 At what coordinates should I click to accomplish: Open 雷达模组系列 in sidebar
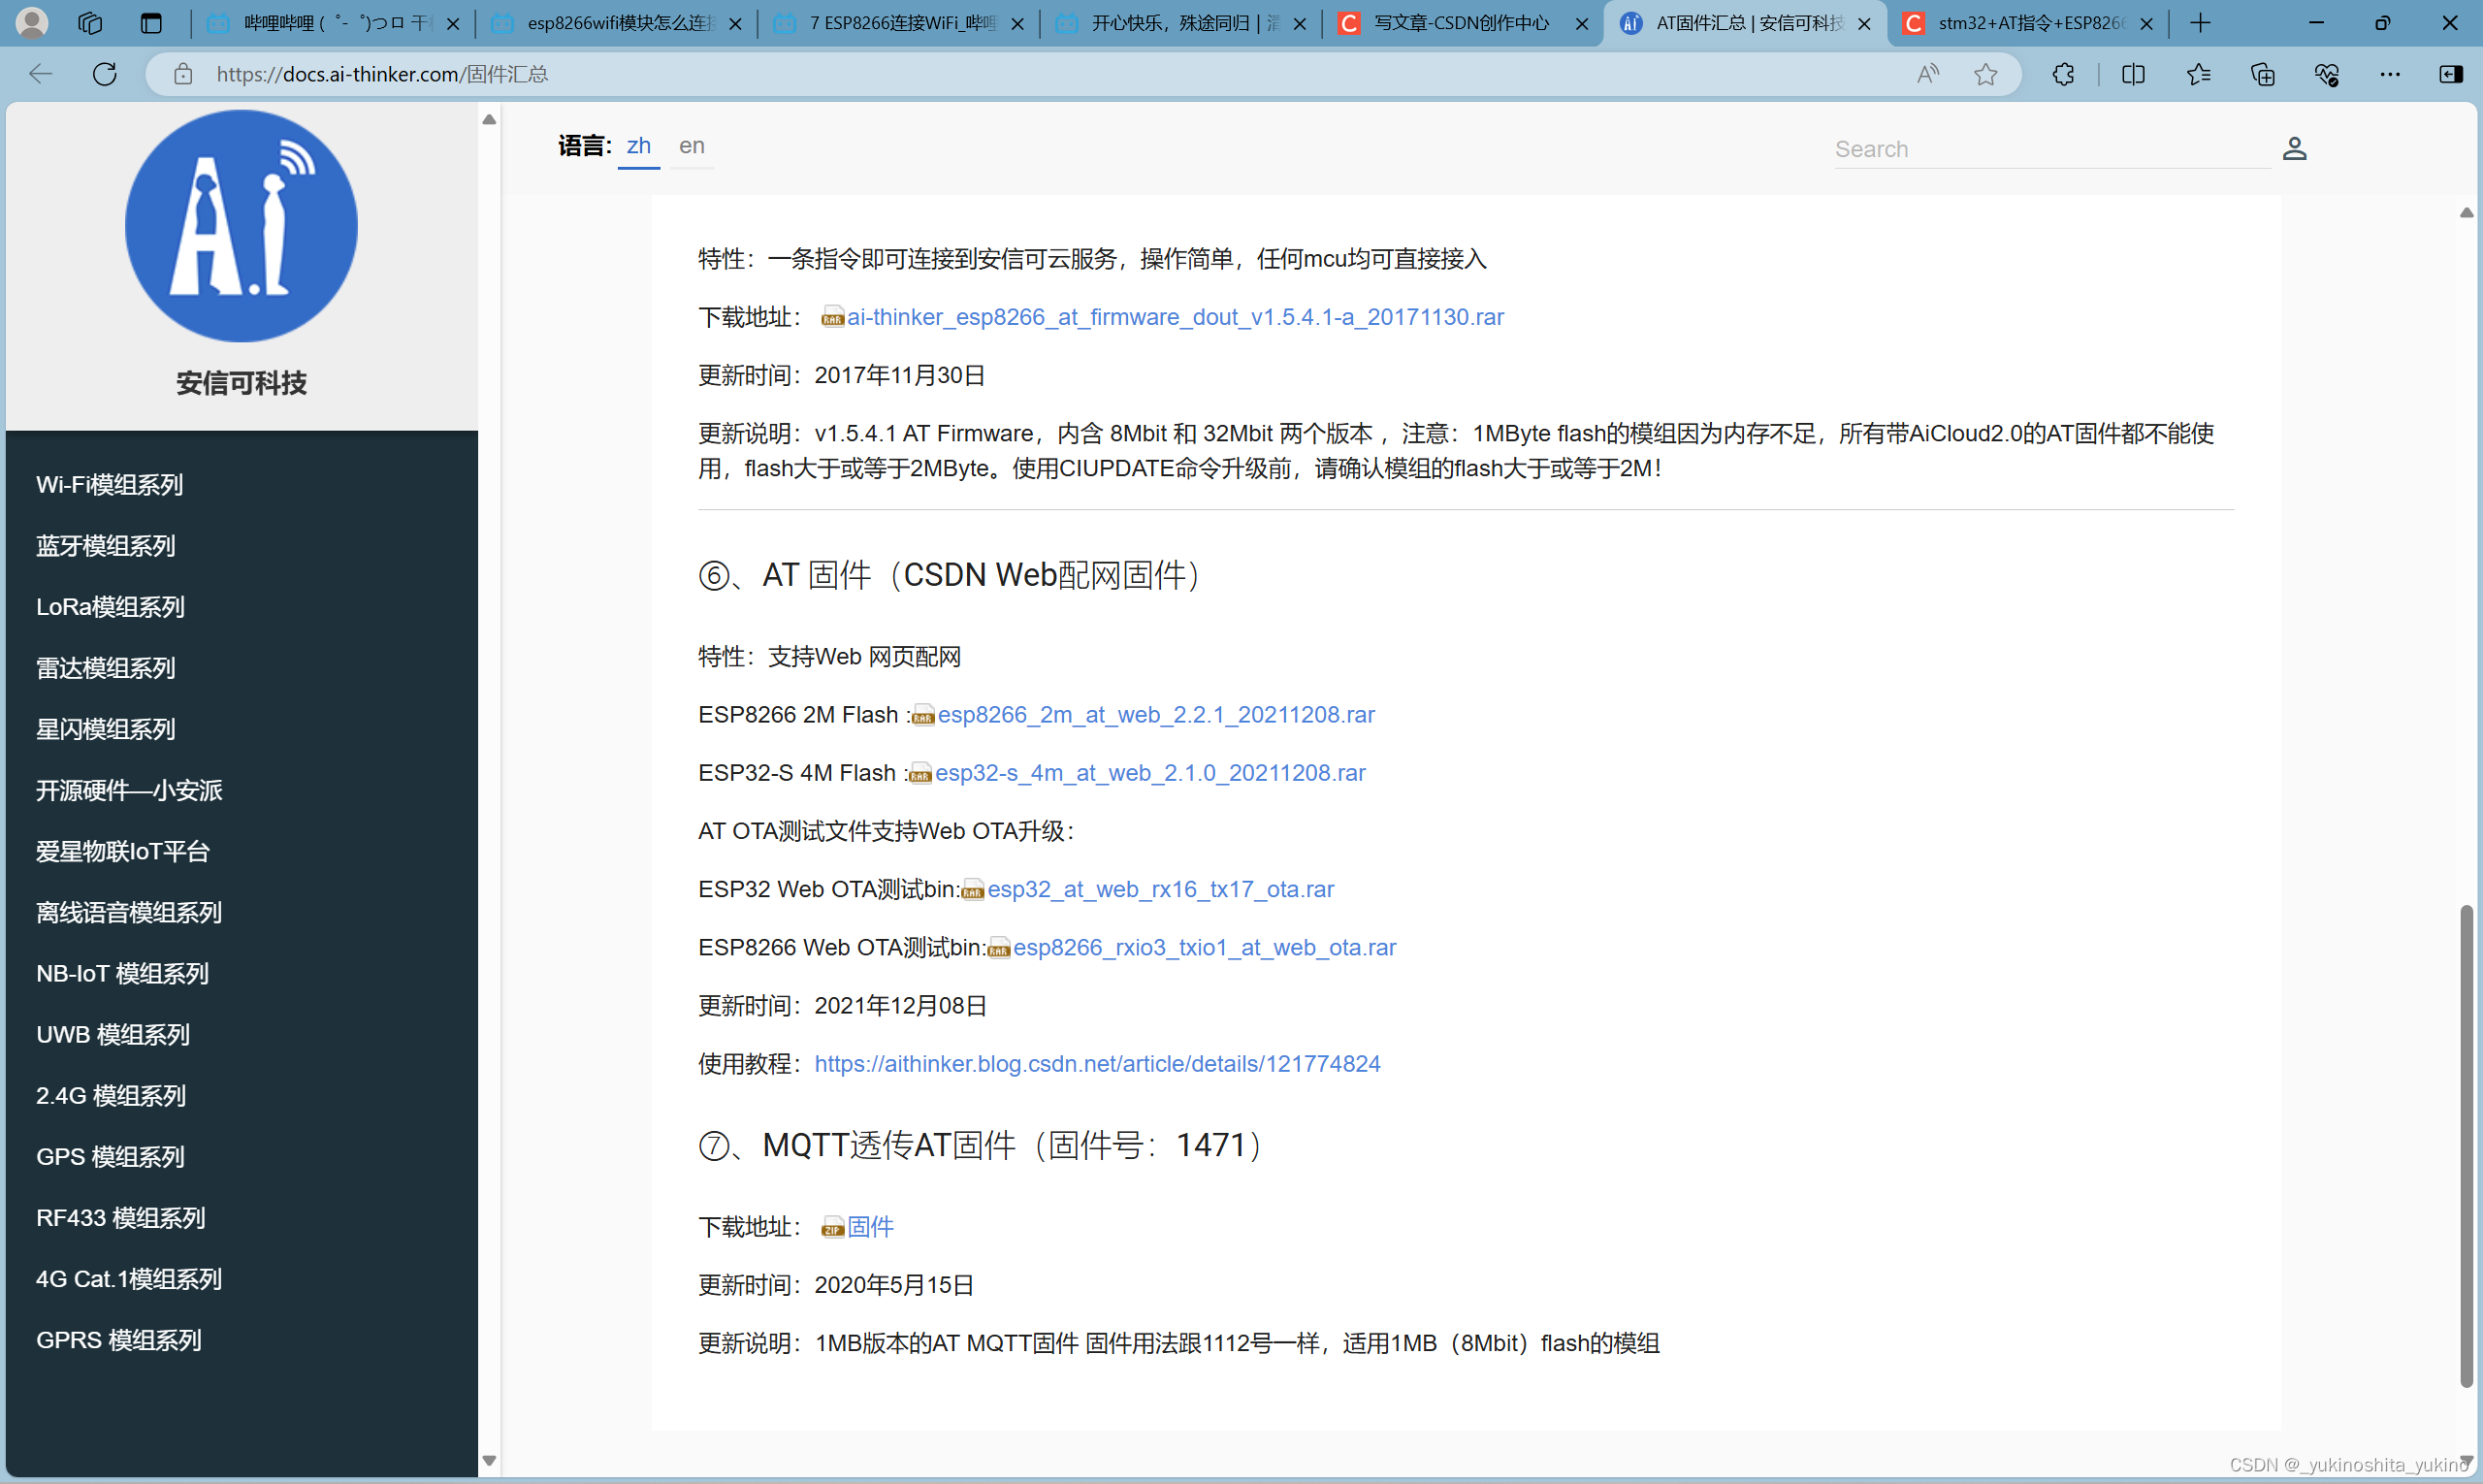105,668
